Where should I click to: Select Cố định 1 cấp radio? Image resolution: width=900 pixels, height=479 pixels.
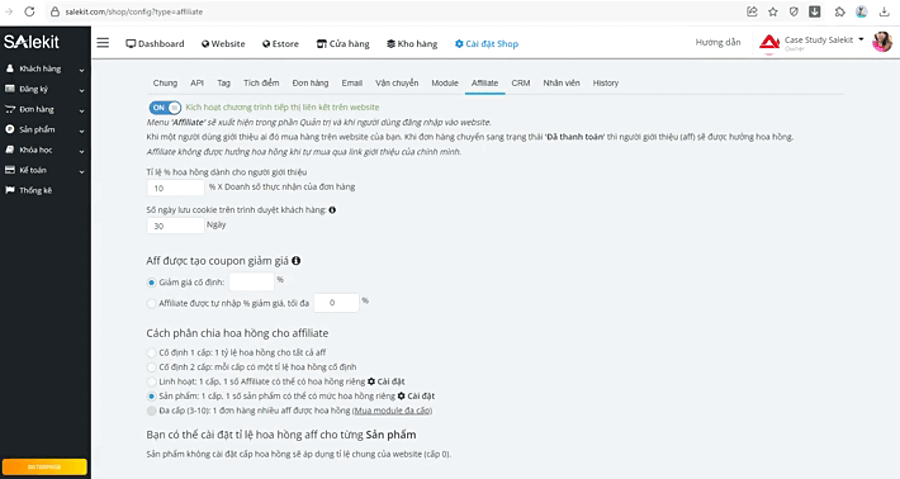point(152,353)
